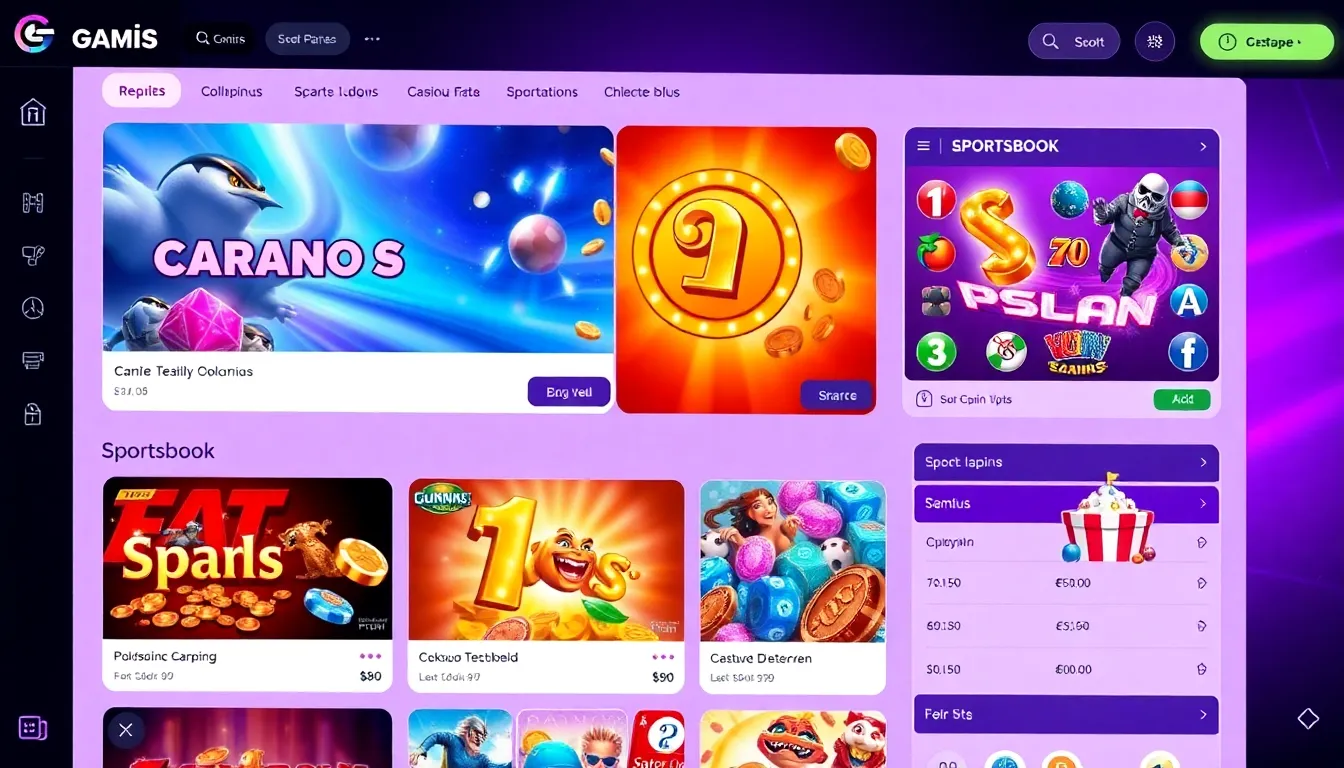Click the Scott search field
Screen dimensions: 1344x768
pos(1074,42)
